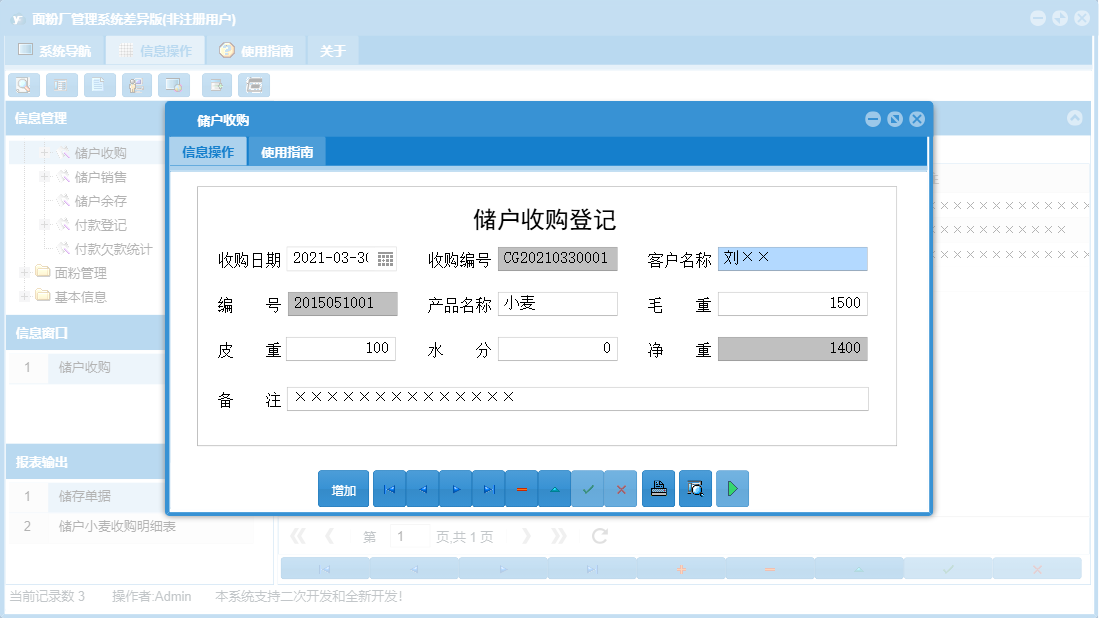Click the last toolbar icon for exiting system
Image resolution: width=1099 pixels, height=618 pixels.
254,85
